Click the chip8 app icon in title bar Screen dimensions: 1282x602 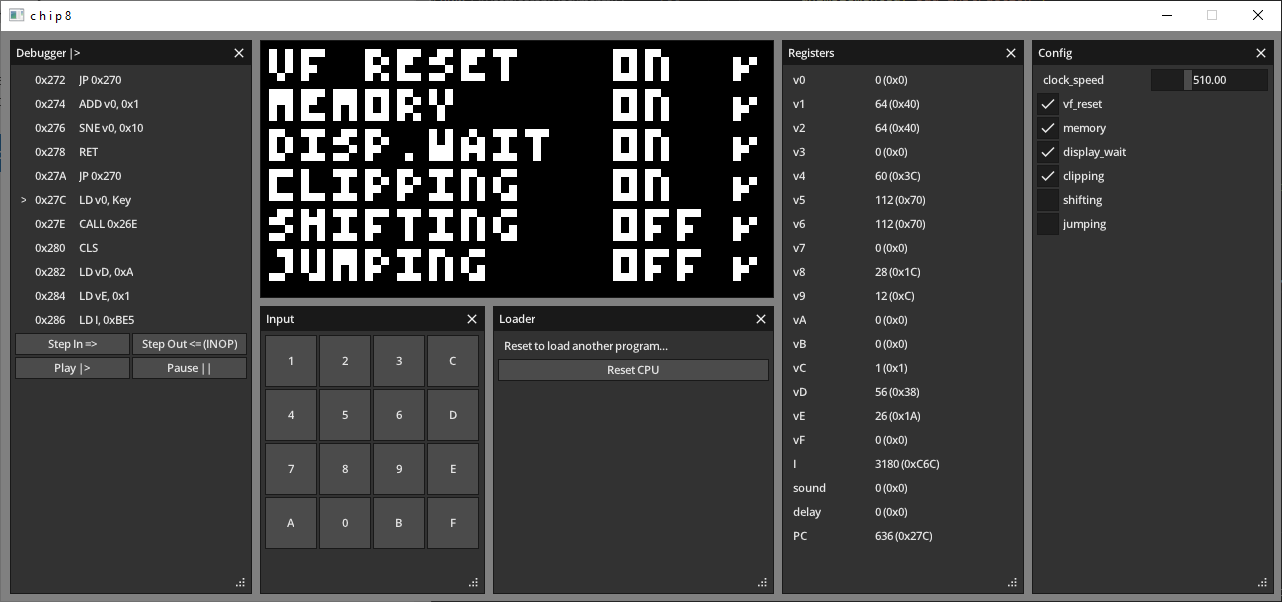[x=16, y=15]
